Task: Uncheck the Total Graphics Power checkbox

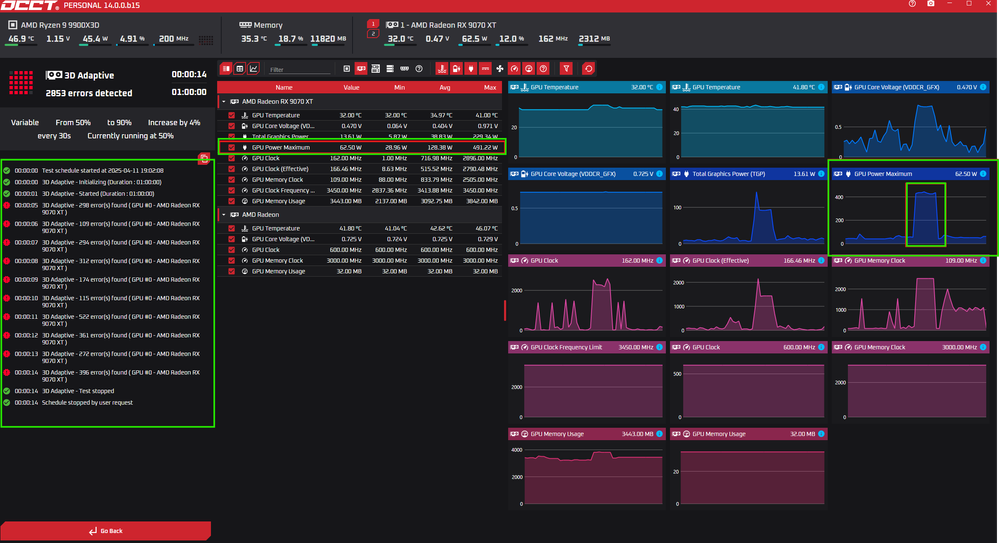Action: [231, 136]
